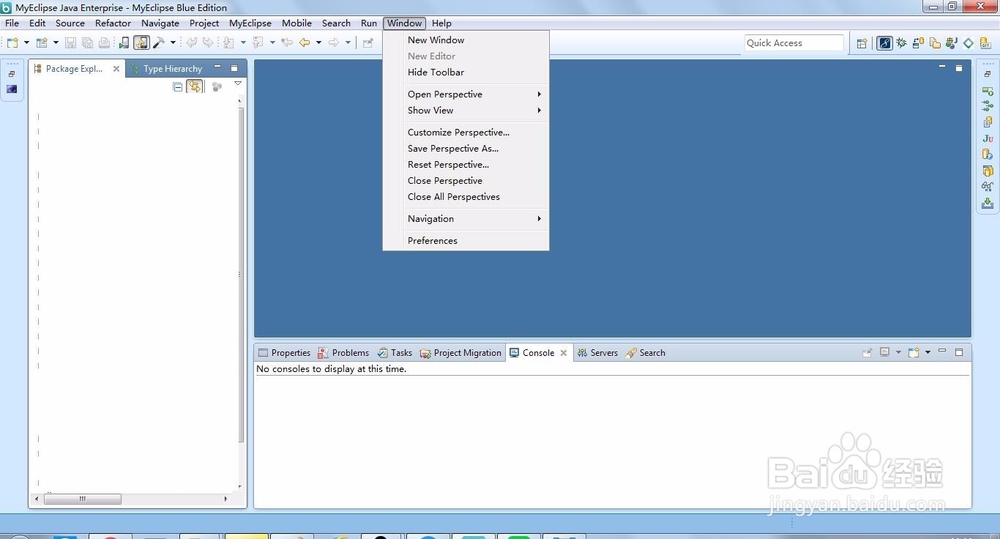The height and width of the screenshot is (539, 1000).
Task: Open the hammer tool dropdown arrow
Action: [x=173, y=43]
